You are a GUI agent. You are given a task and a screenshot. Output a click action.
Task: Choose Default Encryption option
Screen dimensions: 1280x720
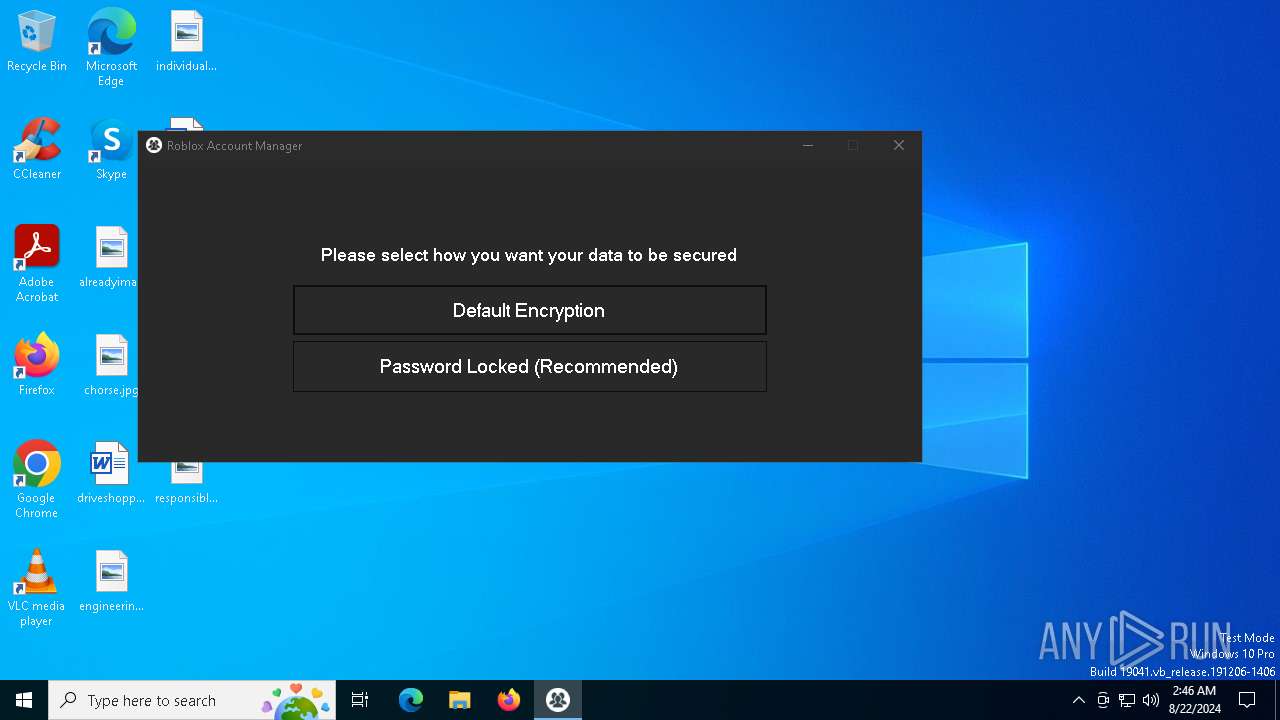pyautogui.click(x=529, y=310)
